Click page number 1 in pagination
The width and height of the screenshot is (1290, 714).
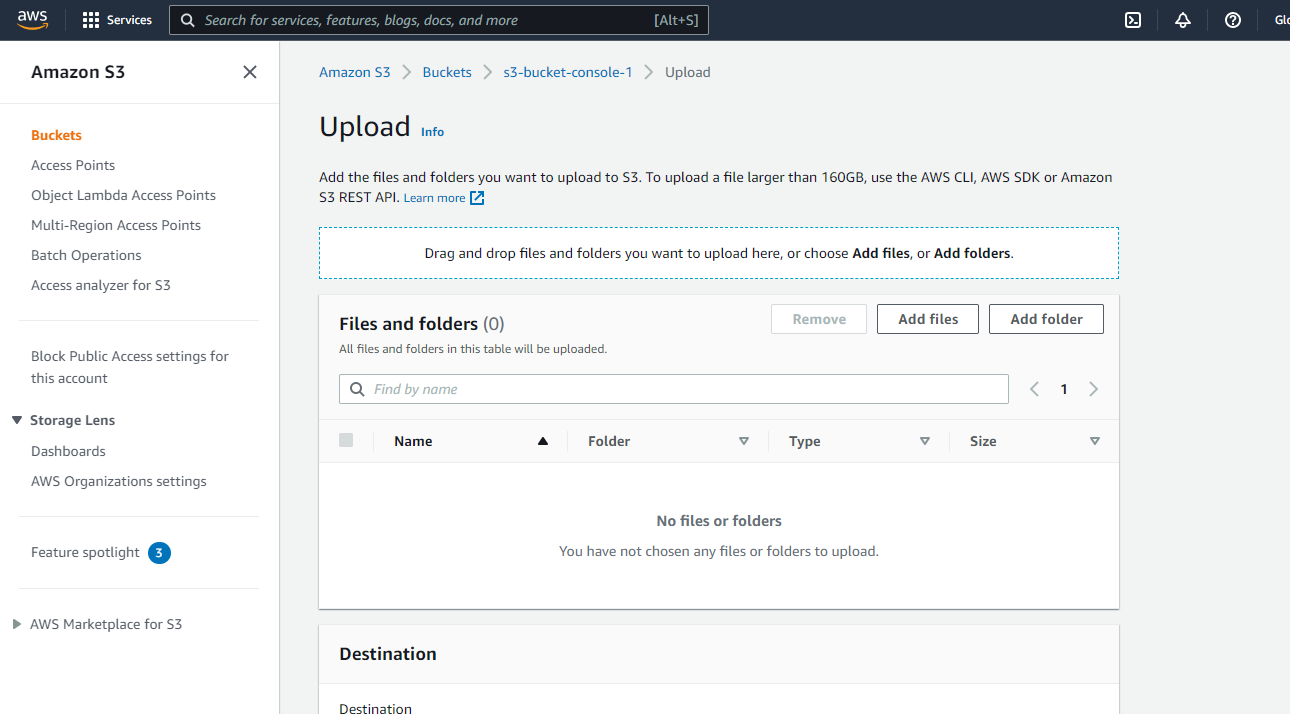coord(1064,389)
